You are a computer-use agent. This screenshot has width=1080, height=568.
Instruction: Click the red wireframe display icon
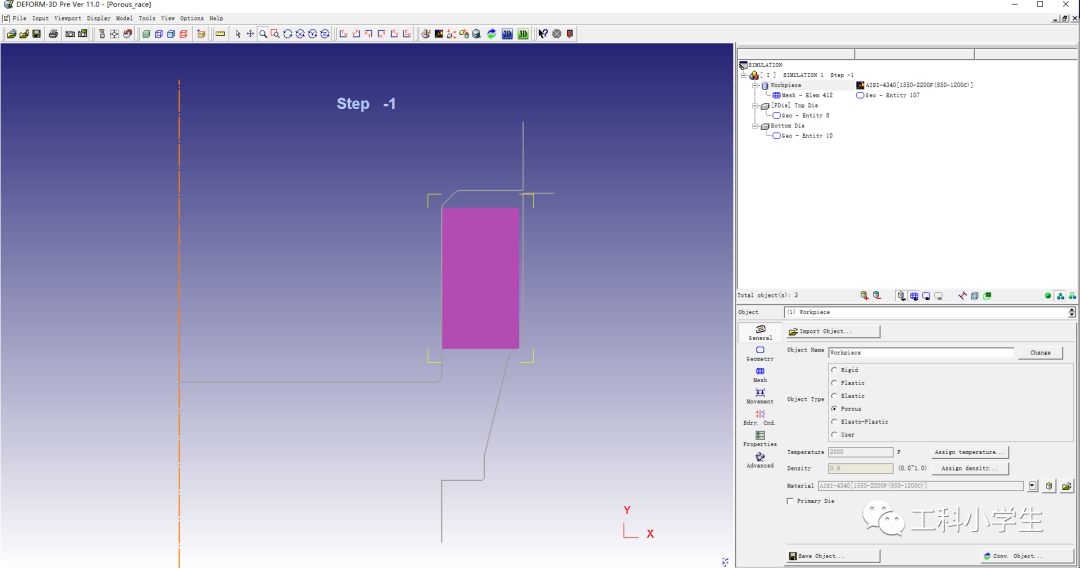pyautogui.click(x=184, y=34)
